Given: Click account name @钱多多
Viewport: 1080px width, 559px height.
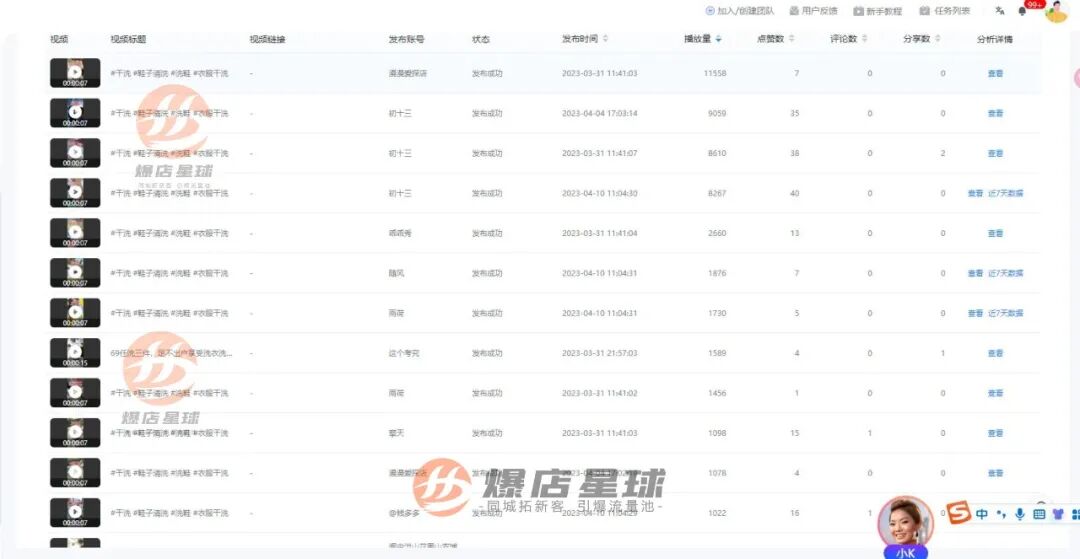Looking at the screenshot, I should click(x=404, y=513).
